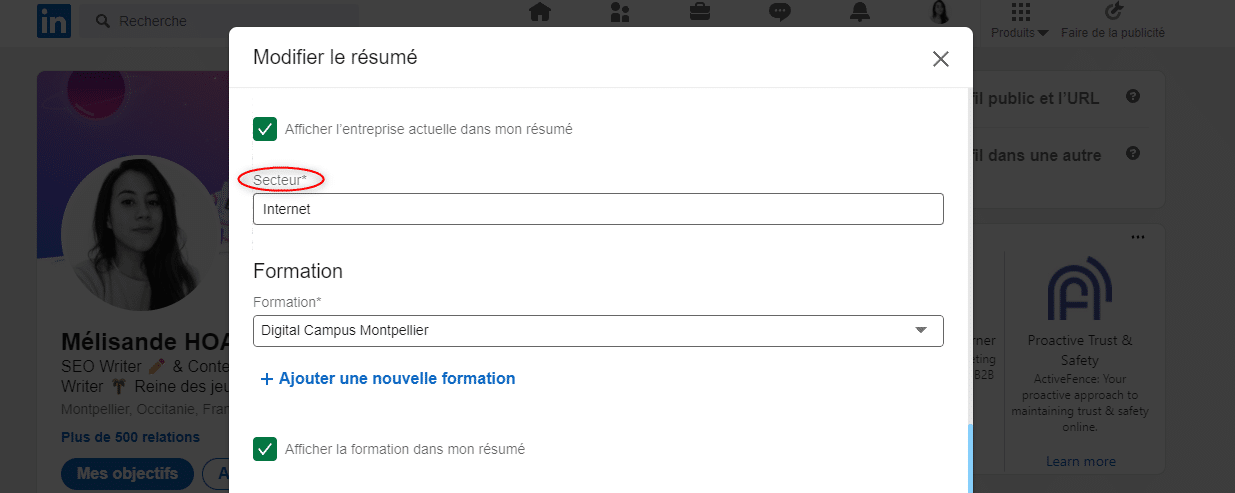The image size is (1235, 493).
Task: Click the Faire de la publicité icon
Action: click(x=1114, y=12)
